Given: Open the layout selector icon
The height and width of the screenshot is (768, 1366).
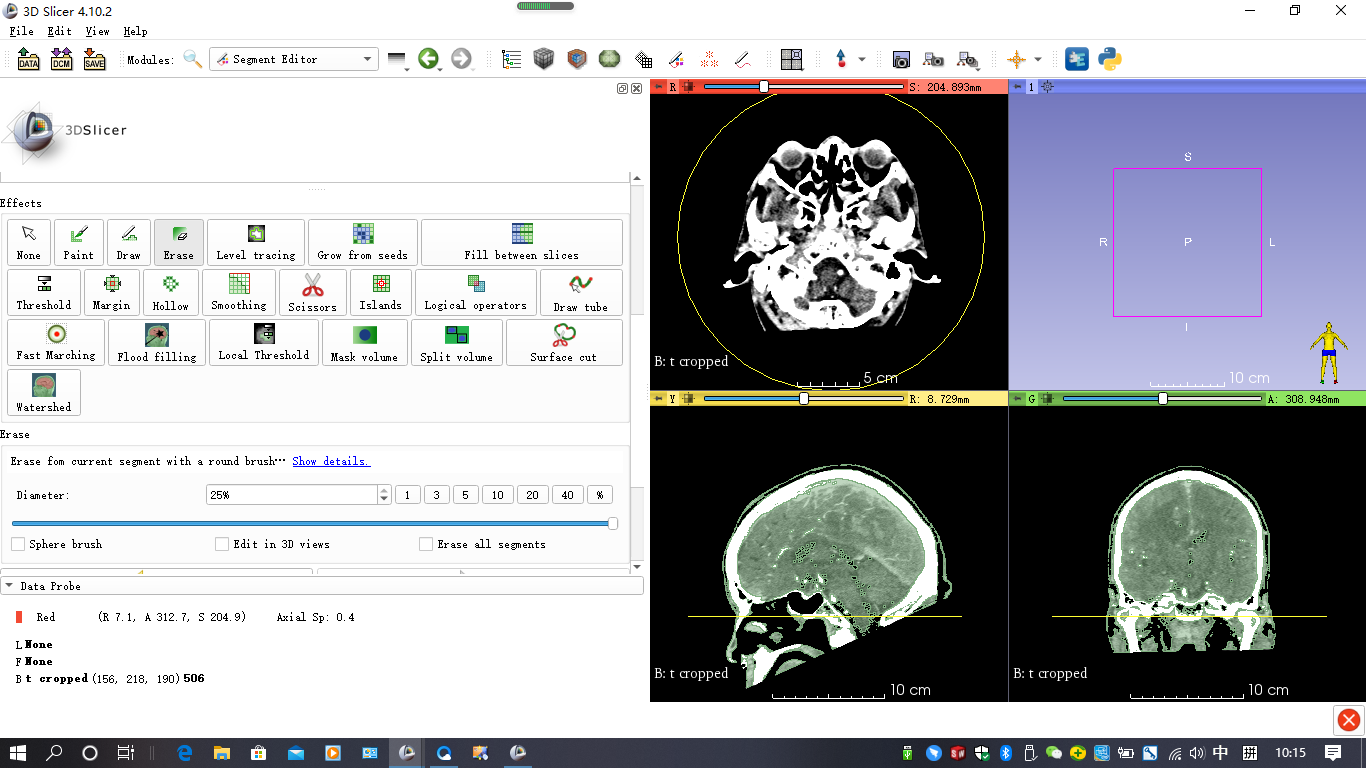Looking at the screenshot, I should click(x=792, y=60).
